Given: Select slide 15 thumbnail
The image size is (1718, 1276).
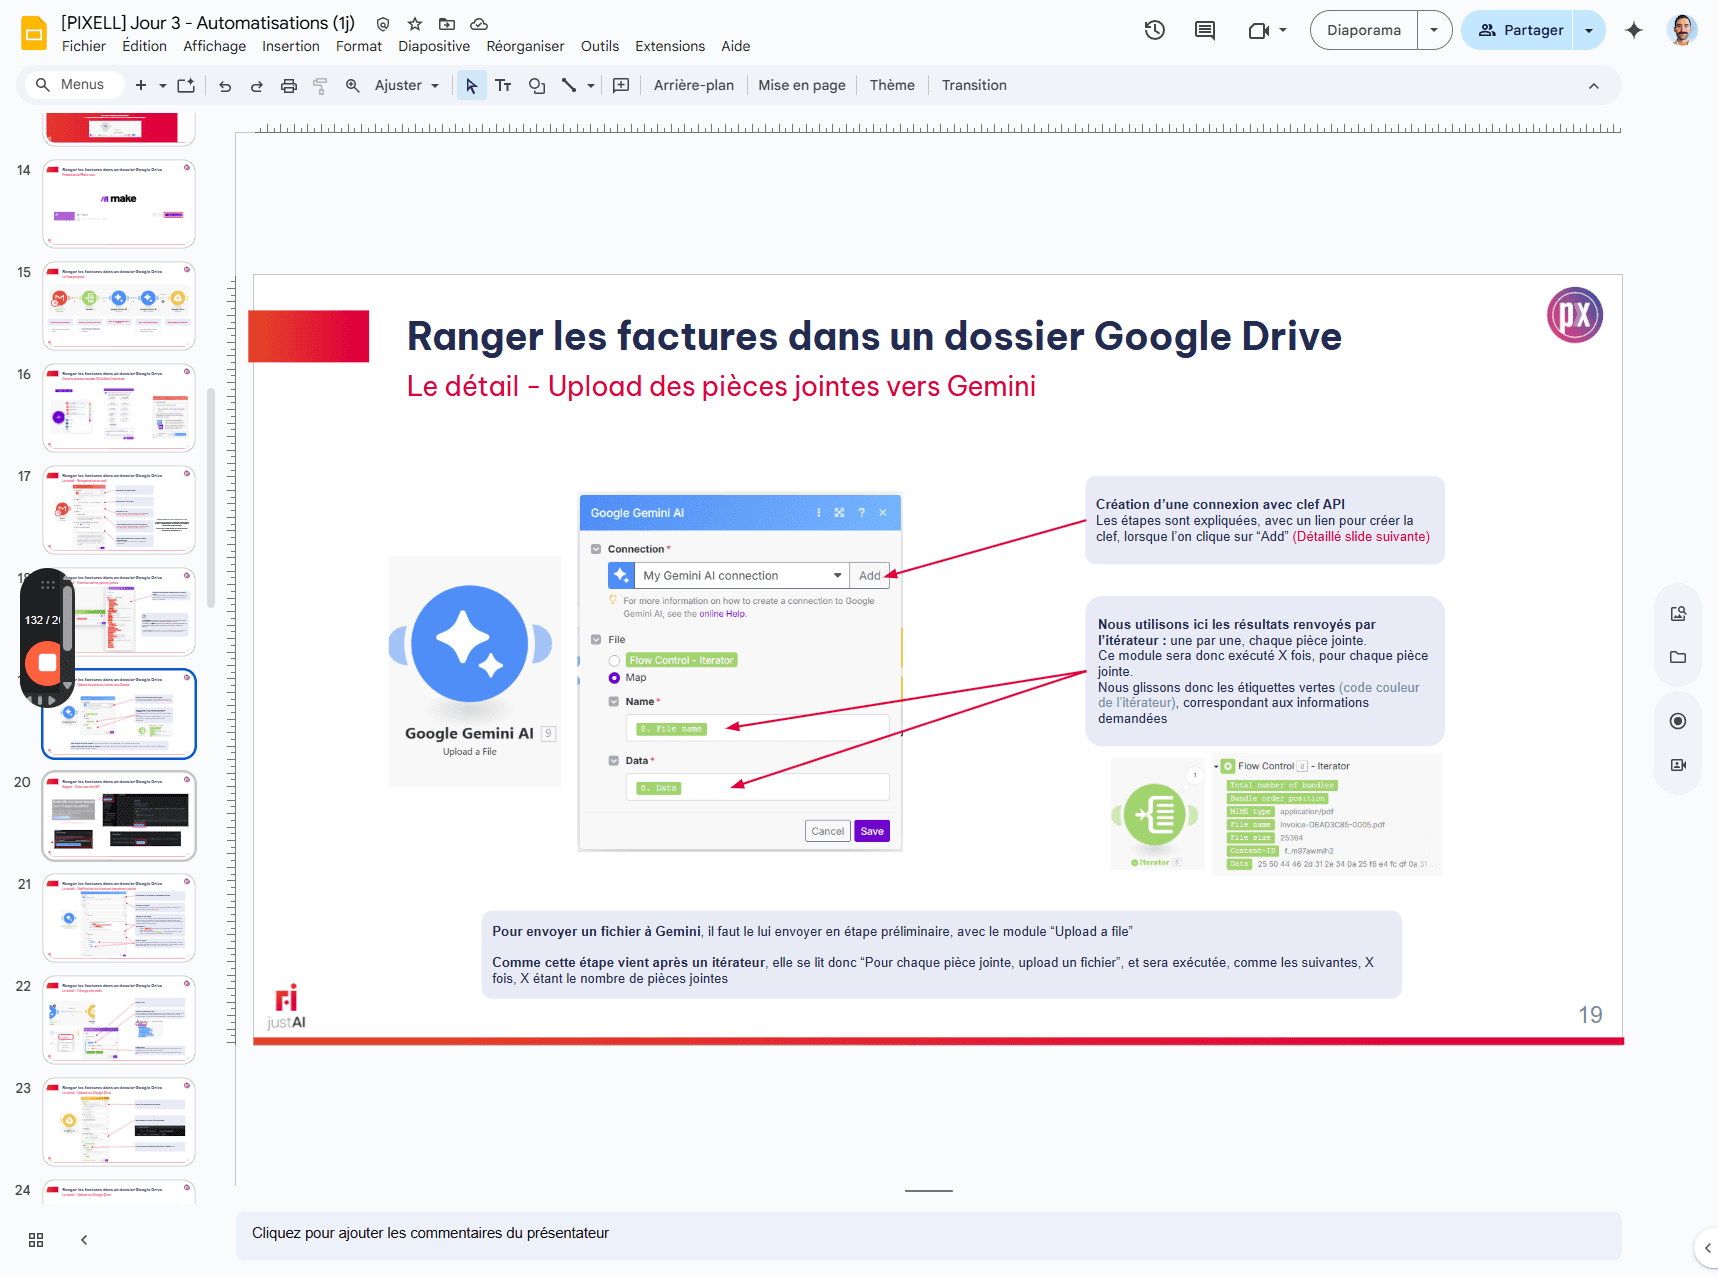Looking at the screenshot, I should pyautogui.click(x=119, y=306).
